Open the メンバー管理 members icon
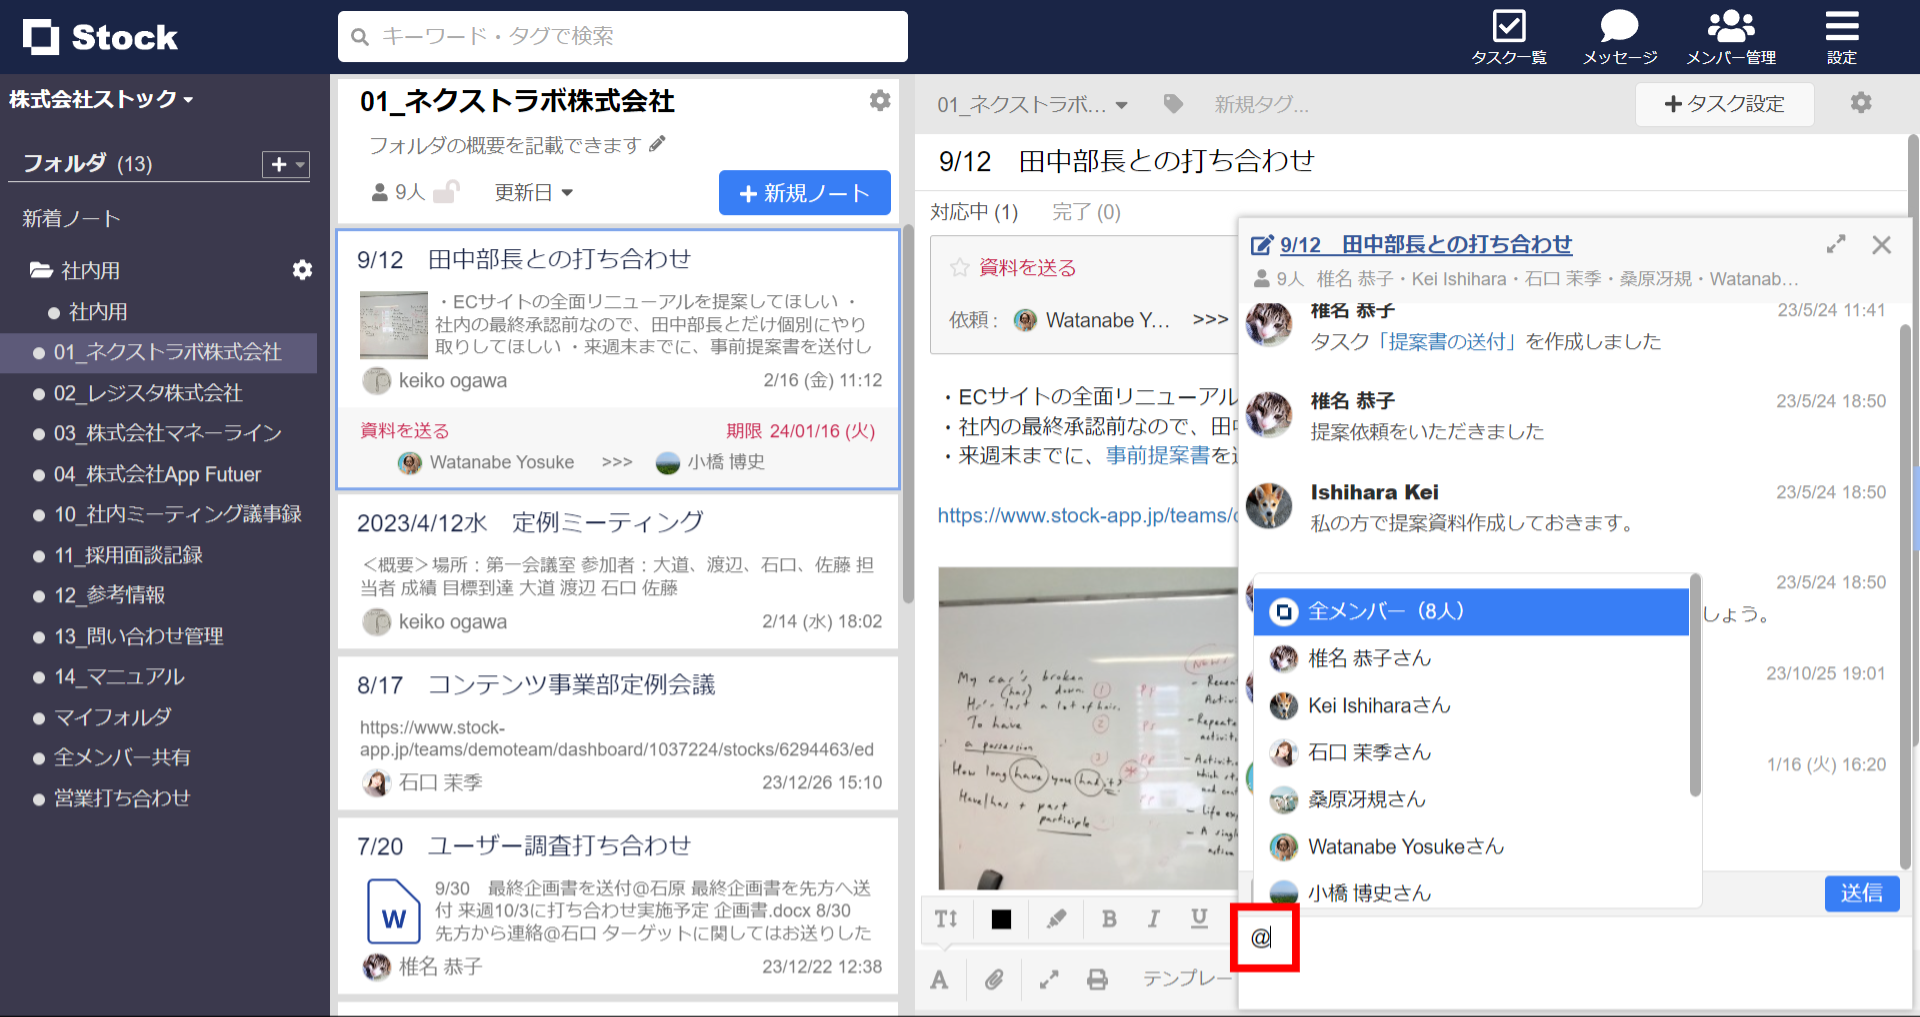Screen dimensions: 1920x1017 [x=1731, y=26]
